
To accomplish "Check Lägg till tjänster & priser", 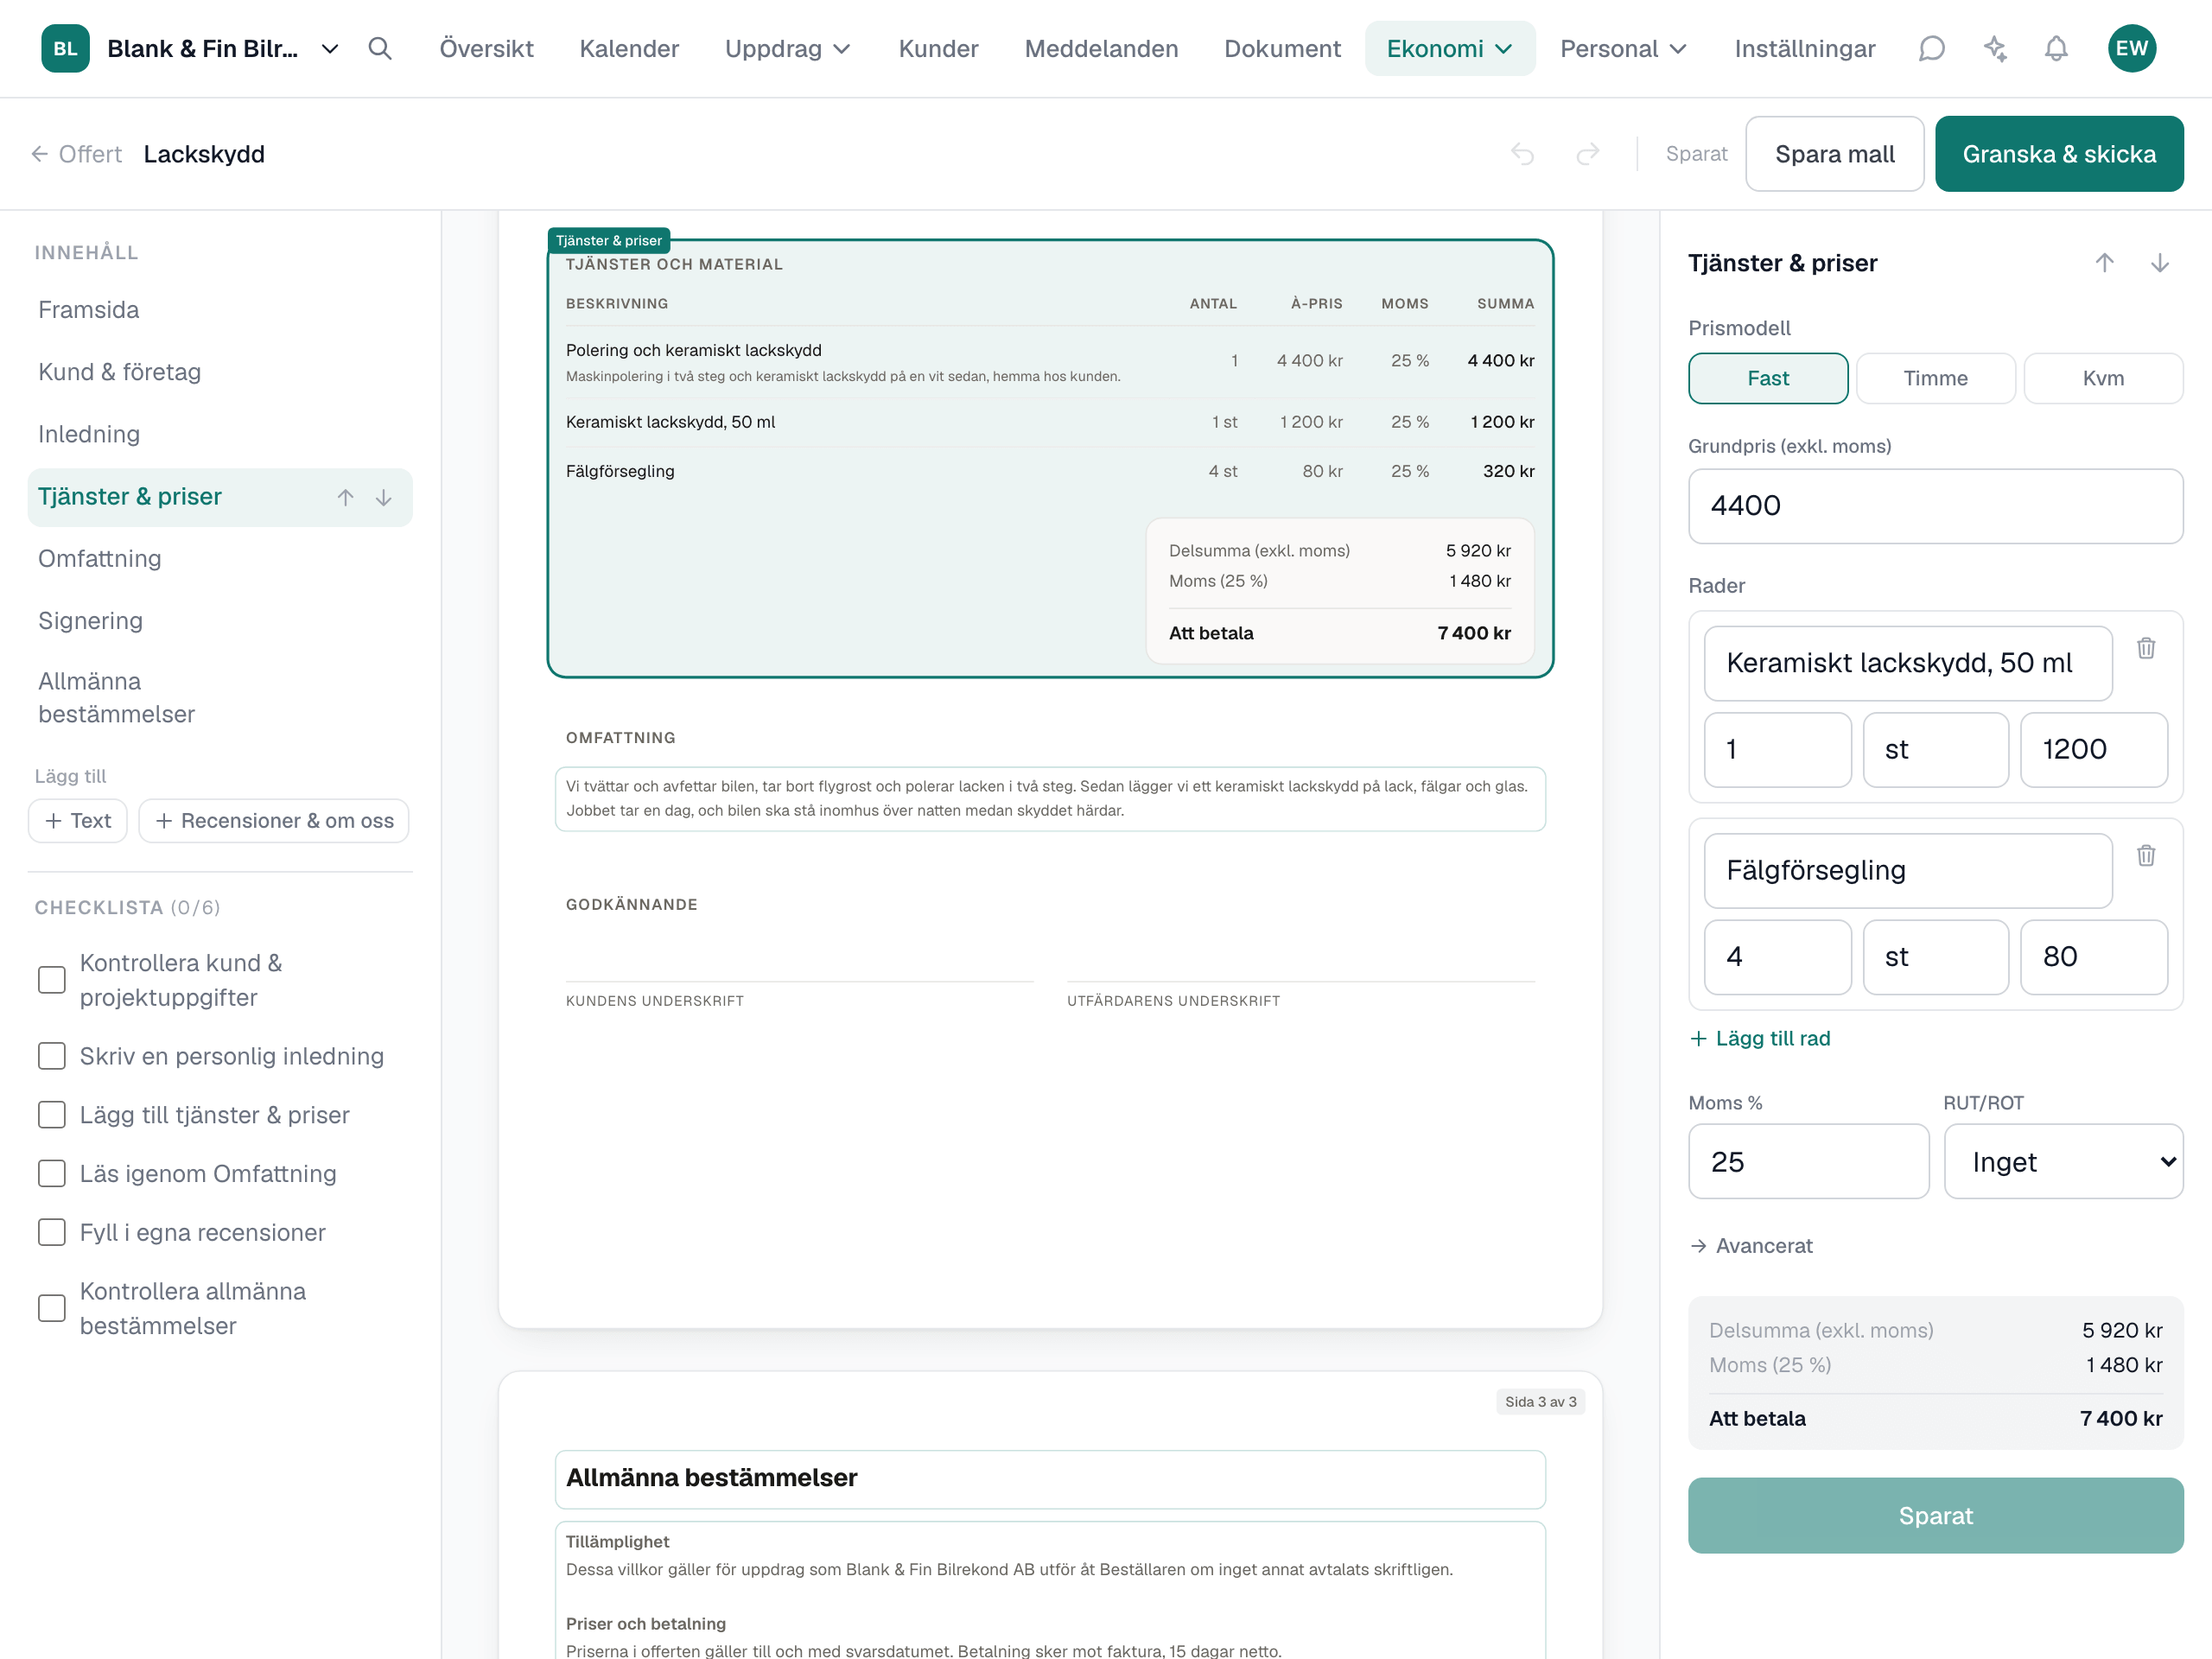I will (x=51, y=1115).
